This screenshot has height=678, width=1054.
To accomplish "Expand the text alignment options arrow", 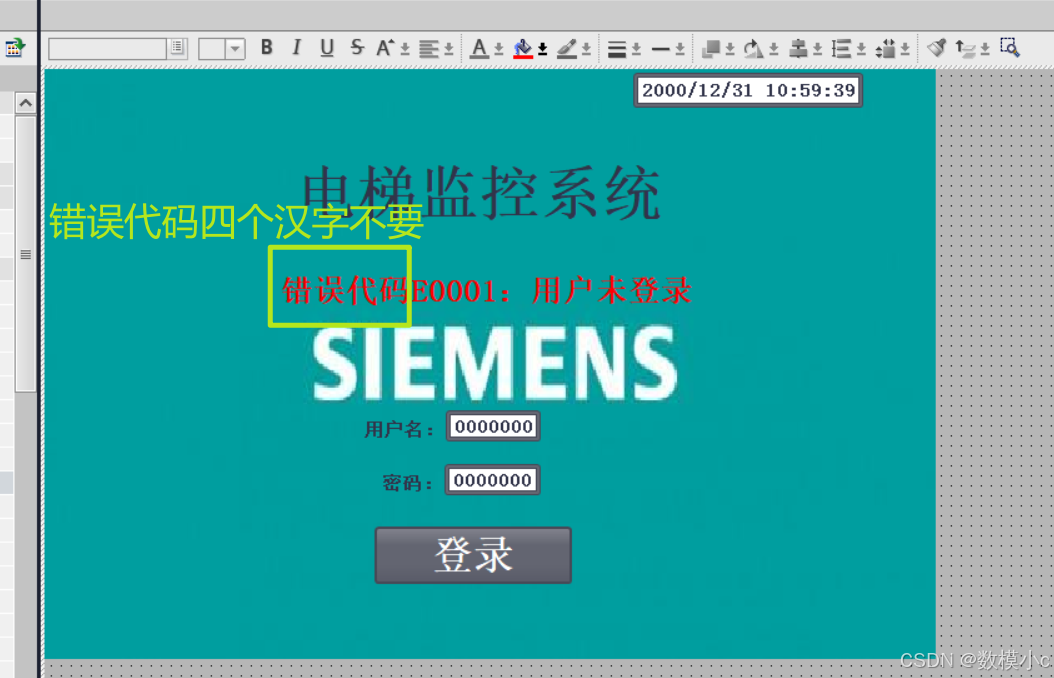I will pyautogui.click(x=449, y=49).
